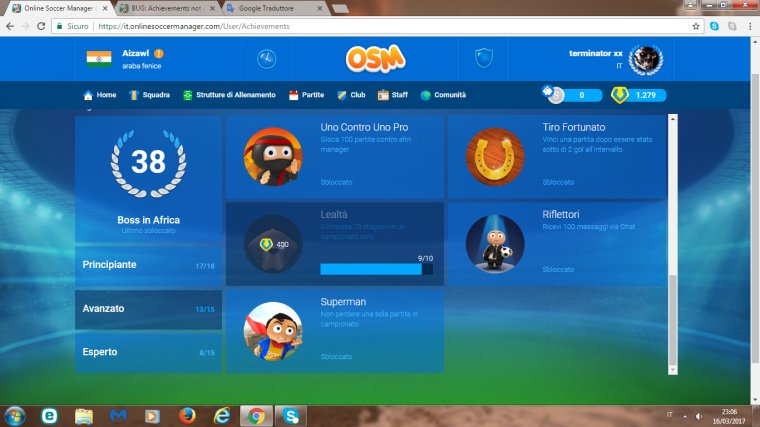Viewport: 760px width, 427px height.
Task: Click the Tiro Fortunato title
Action: [574, 127]
